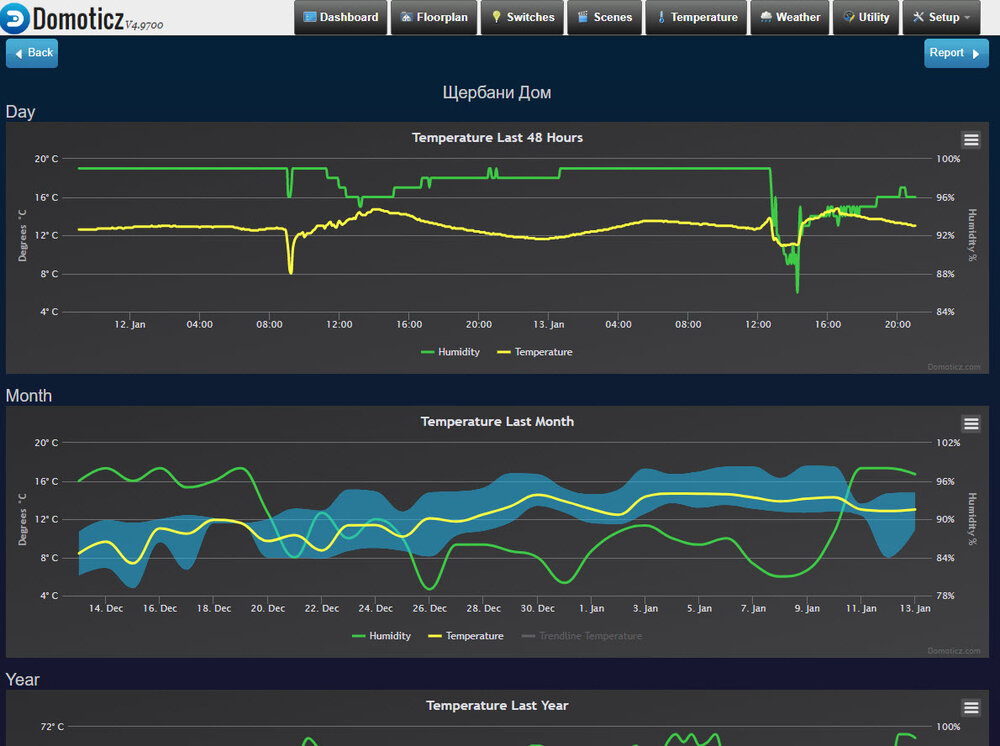Click the Report button
Viewport: 1000px width, 746px height.
tap(956, 53)
